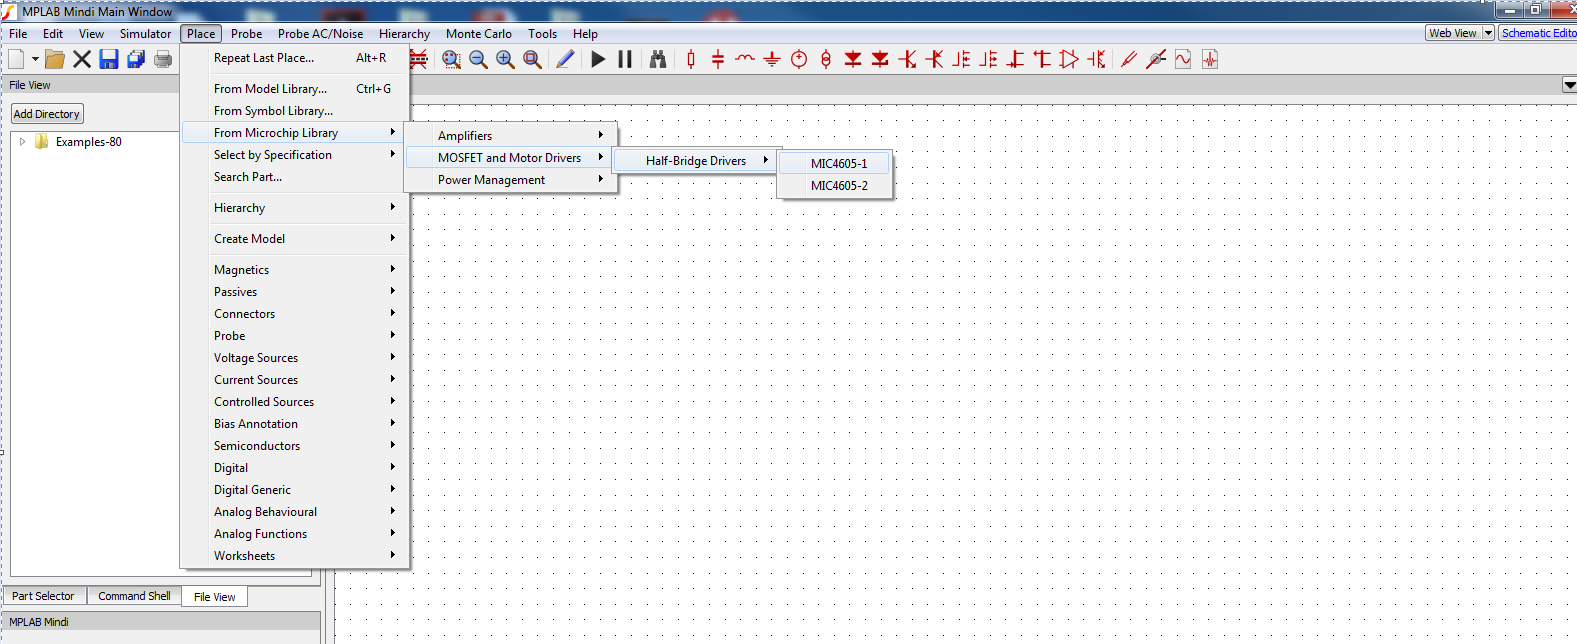
Task: Click the zoom out magnifier icon
Action: (x=479, y=59)
